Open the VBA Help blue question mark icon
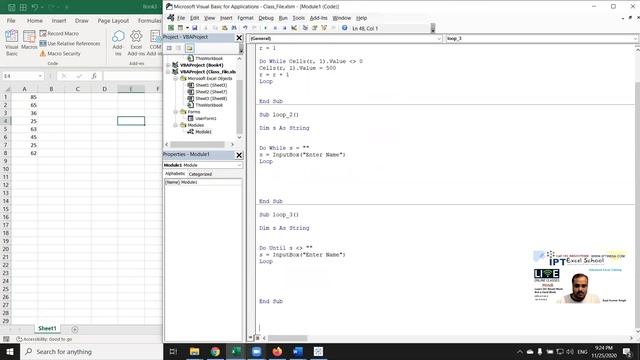The image size is (640, 360). (x=344, y=28)
